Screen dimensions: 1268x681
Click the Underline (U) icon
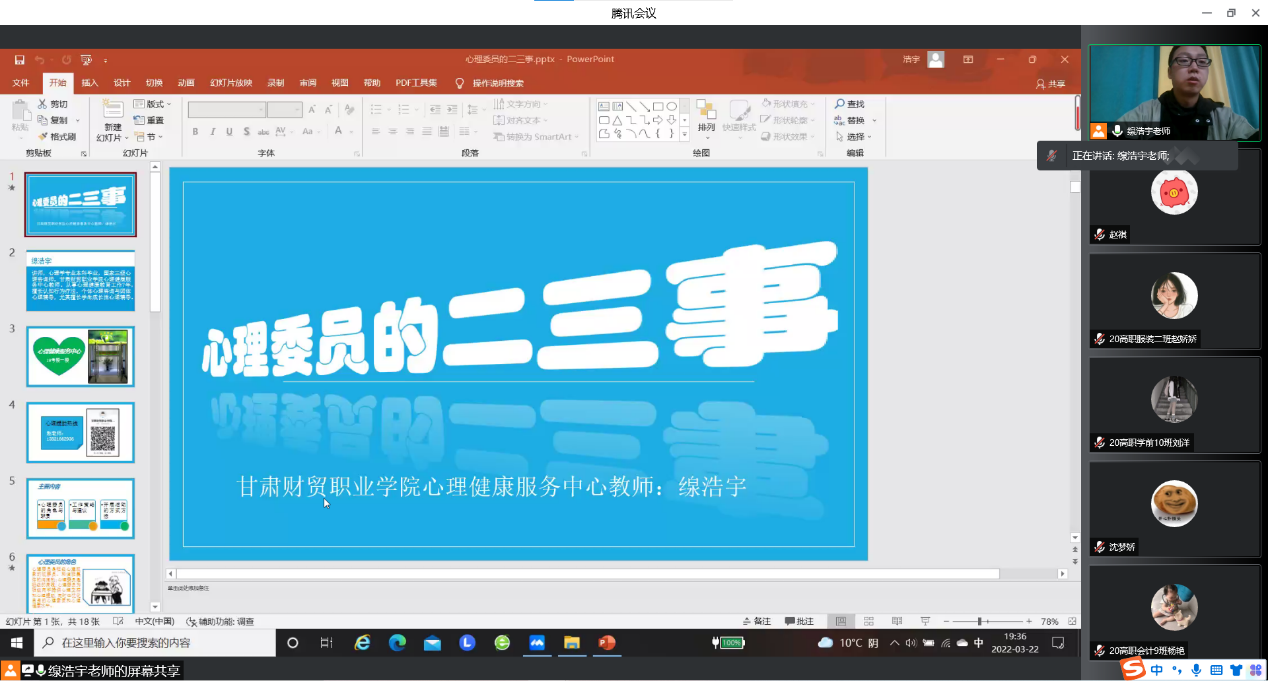(x=229, y=130)
